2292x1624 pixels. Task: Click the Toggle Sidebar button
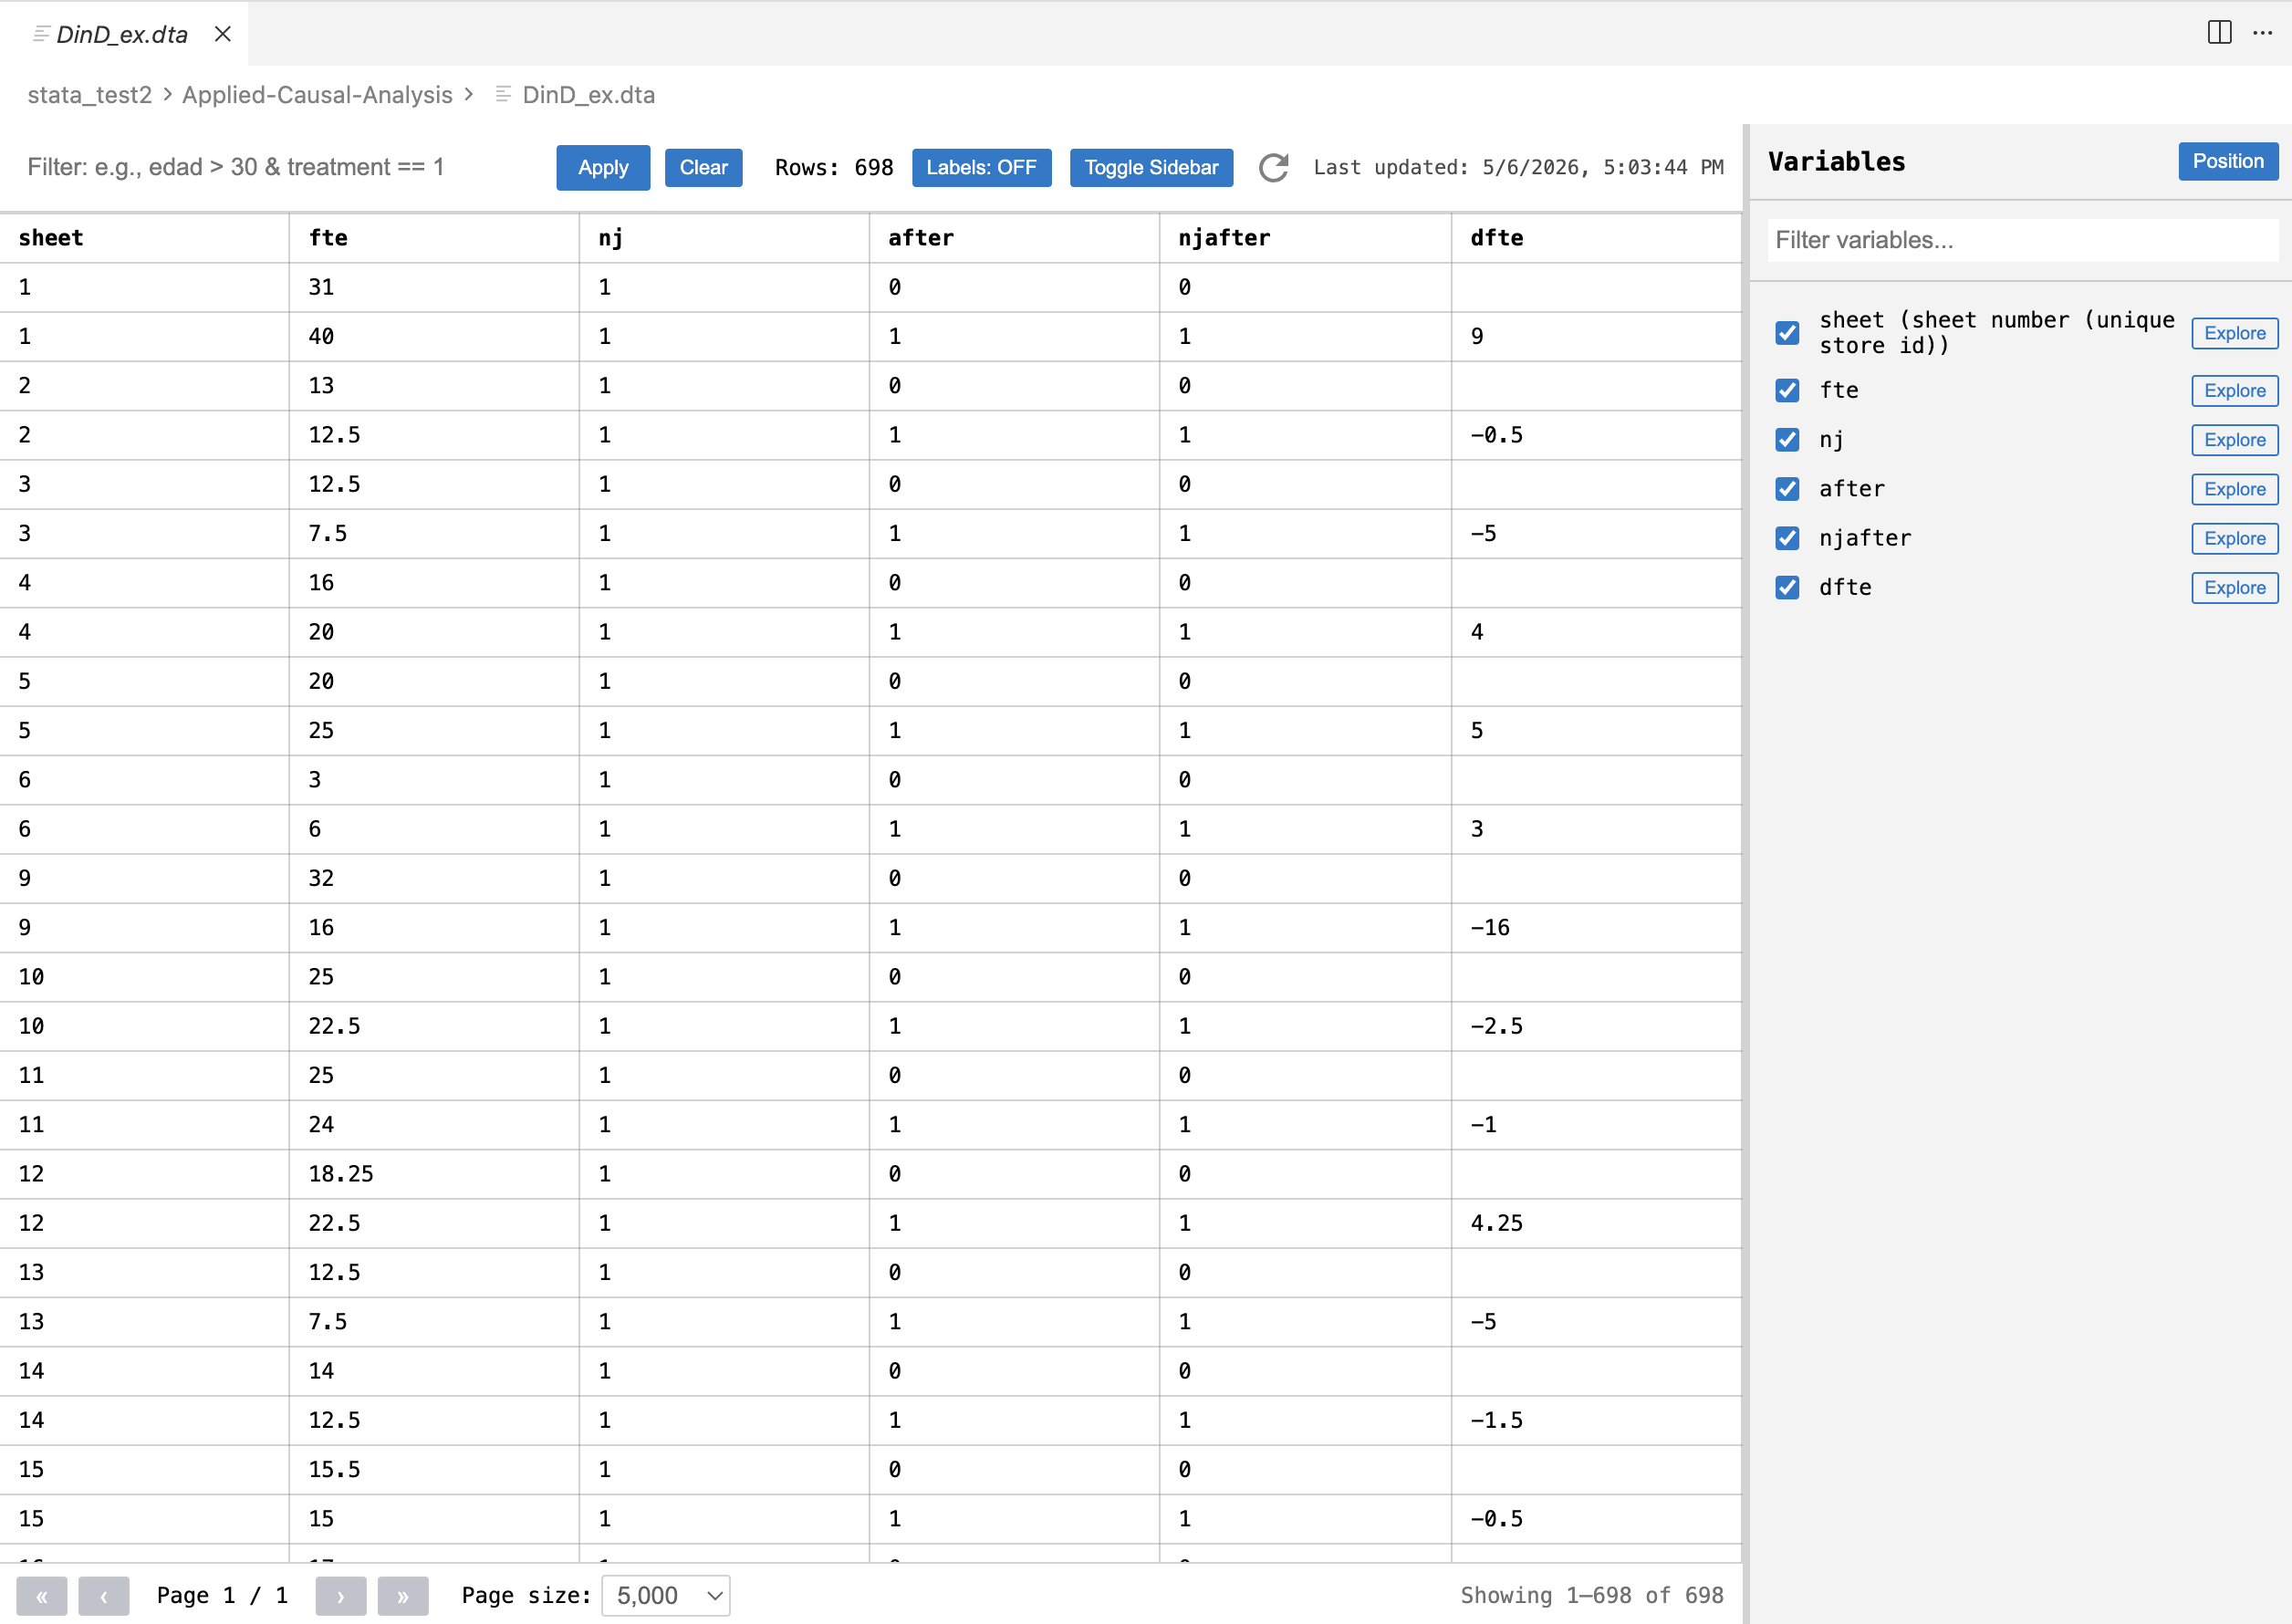(x=1151, y=168)
